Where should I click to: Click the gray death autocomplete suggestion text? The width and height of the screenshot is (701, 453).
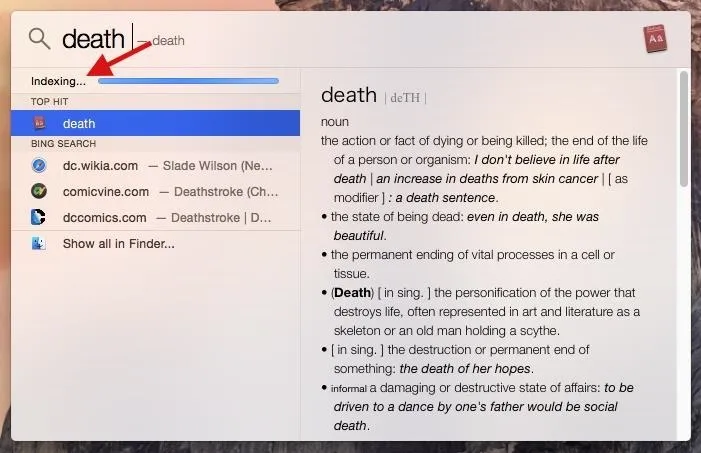(168, 40)
